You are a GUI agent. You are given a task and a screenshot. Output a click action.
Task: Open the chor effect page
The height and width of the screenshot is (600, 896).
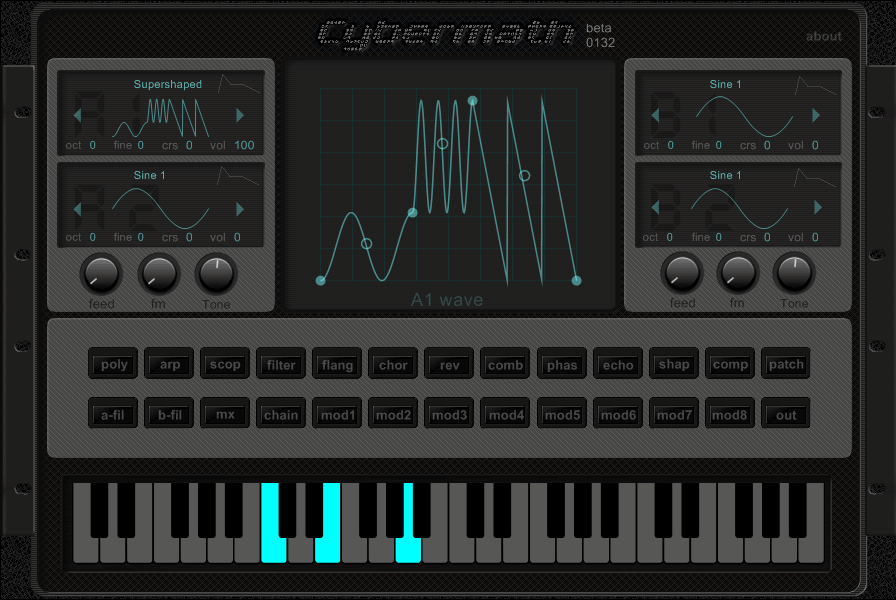click(x=393, y=363)
